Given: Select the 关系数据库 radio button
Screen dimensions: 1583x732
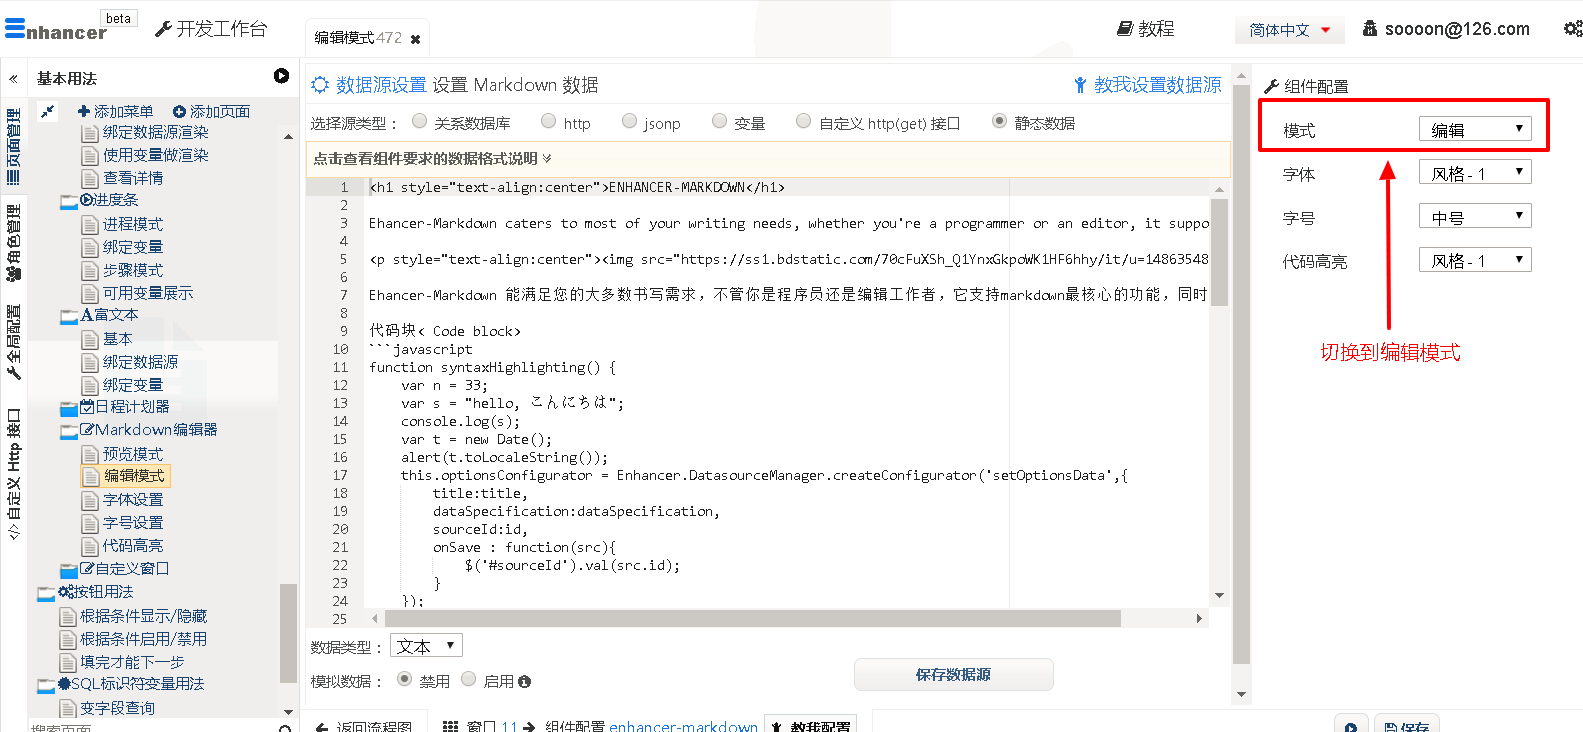Looking at the screenshot, I should point(420,121).
